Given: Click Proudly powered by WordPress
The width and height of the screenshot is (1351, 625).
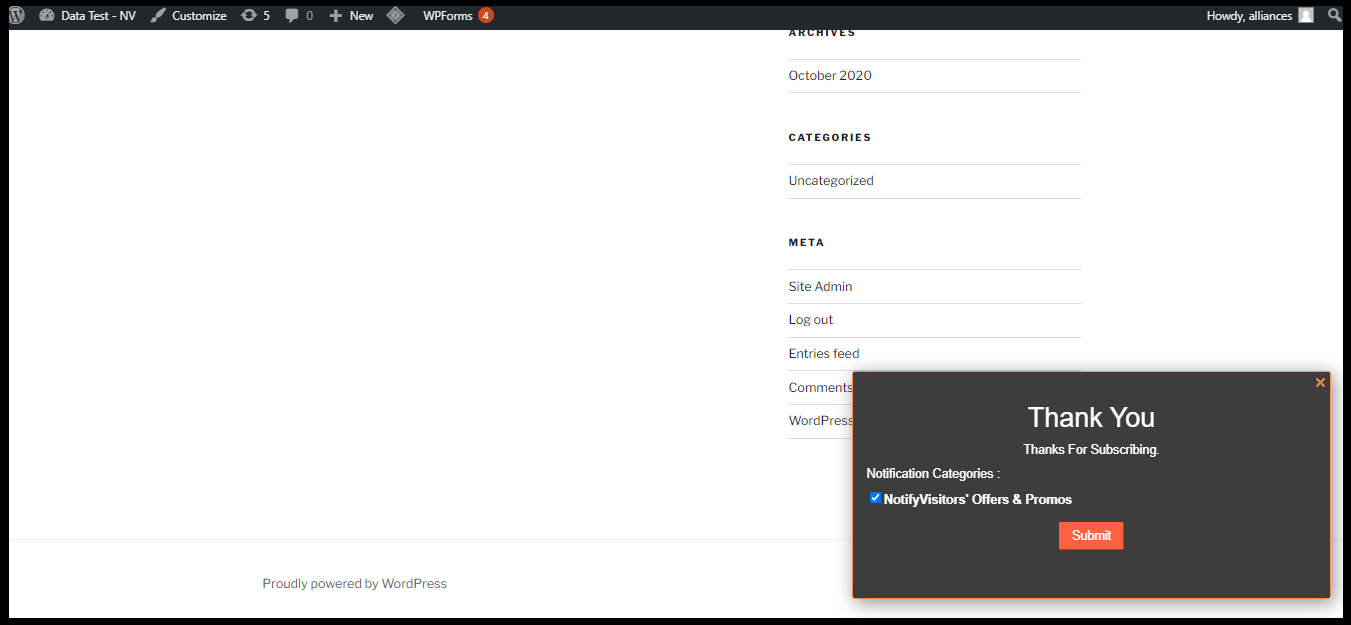Looking at the screenshot, I should (354, 584).
